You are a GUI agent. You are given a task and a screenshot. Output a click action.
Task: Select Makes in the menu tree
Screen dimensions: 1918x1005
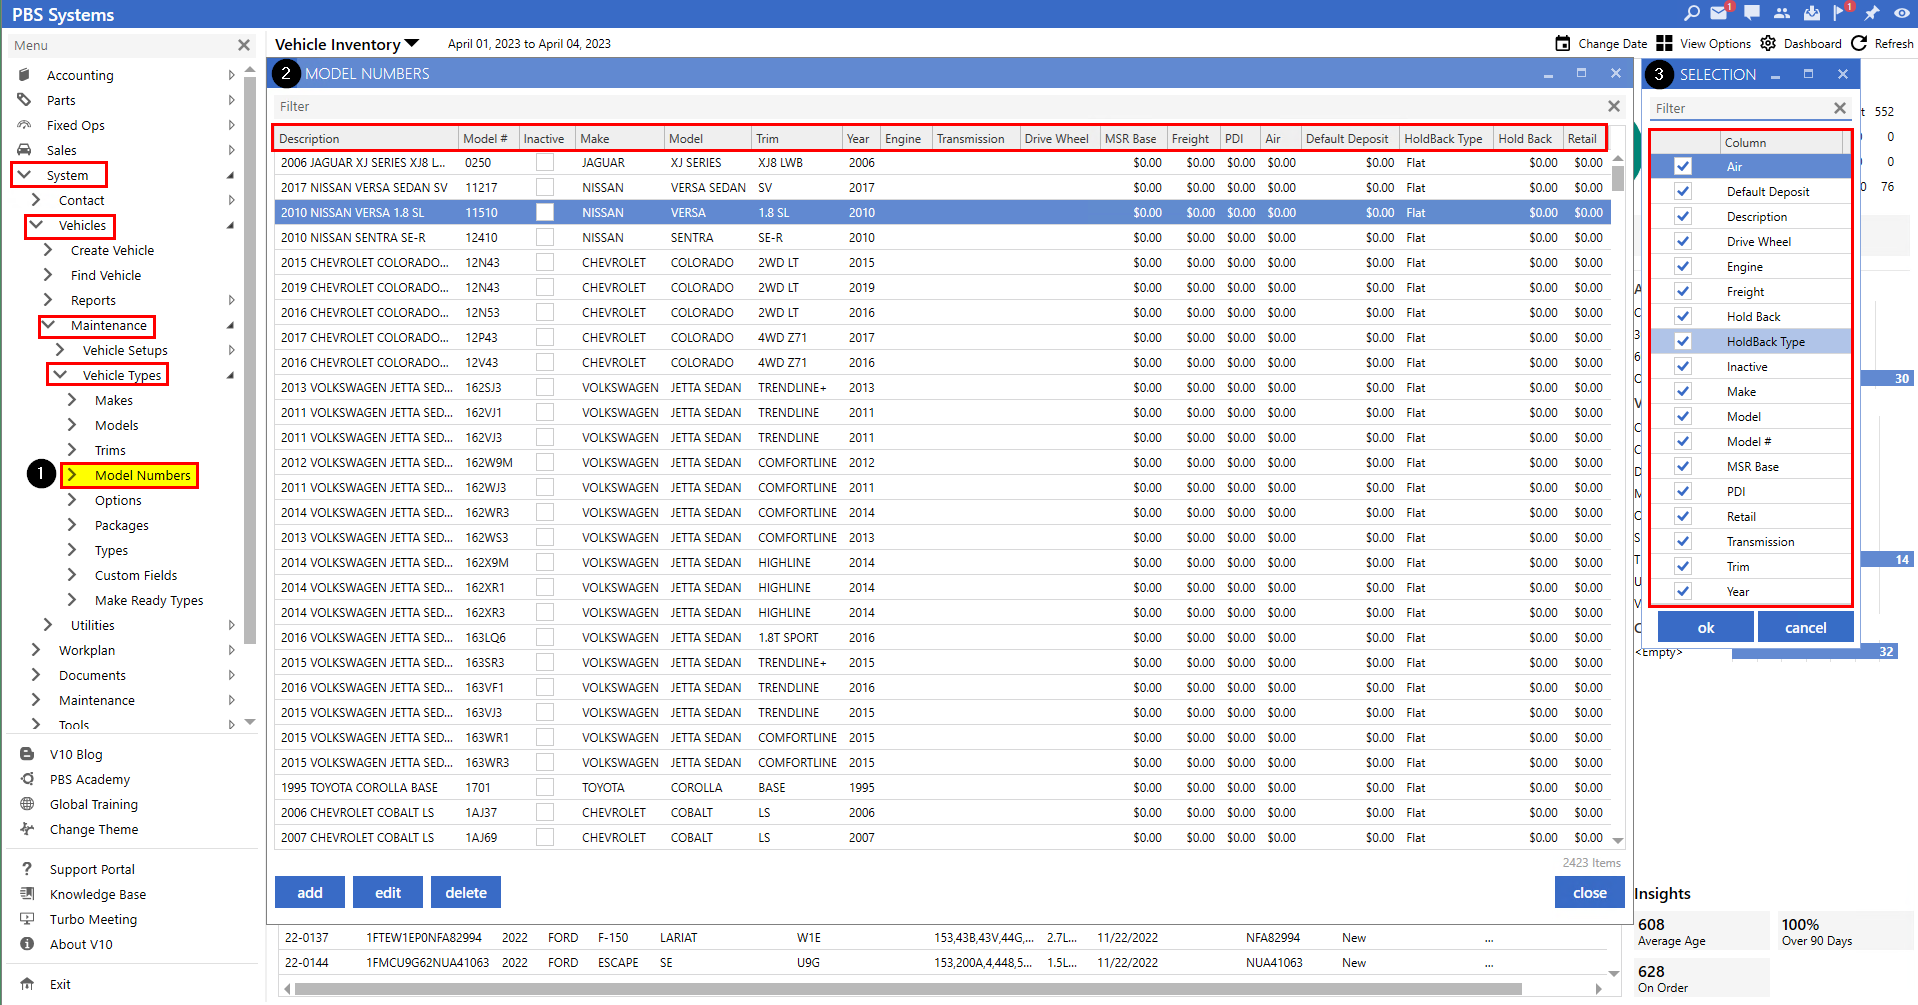pos(114,400)
